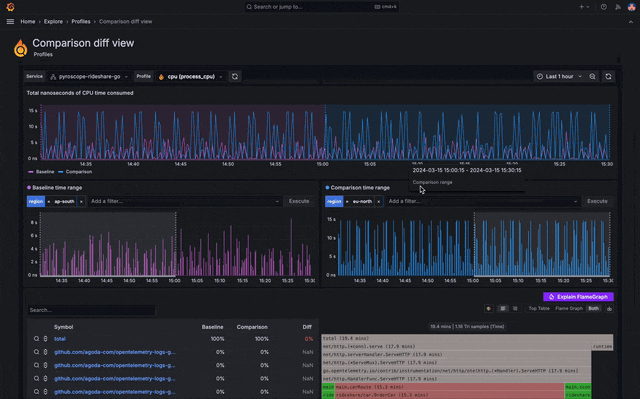
Task: Sort by the Comparison column header
Action: coord(252,327)
